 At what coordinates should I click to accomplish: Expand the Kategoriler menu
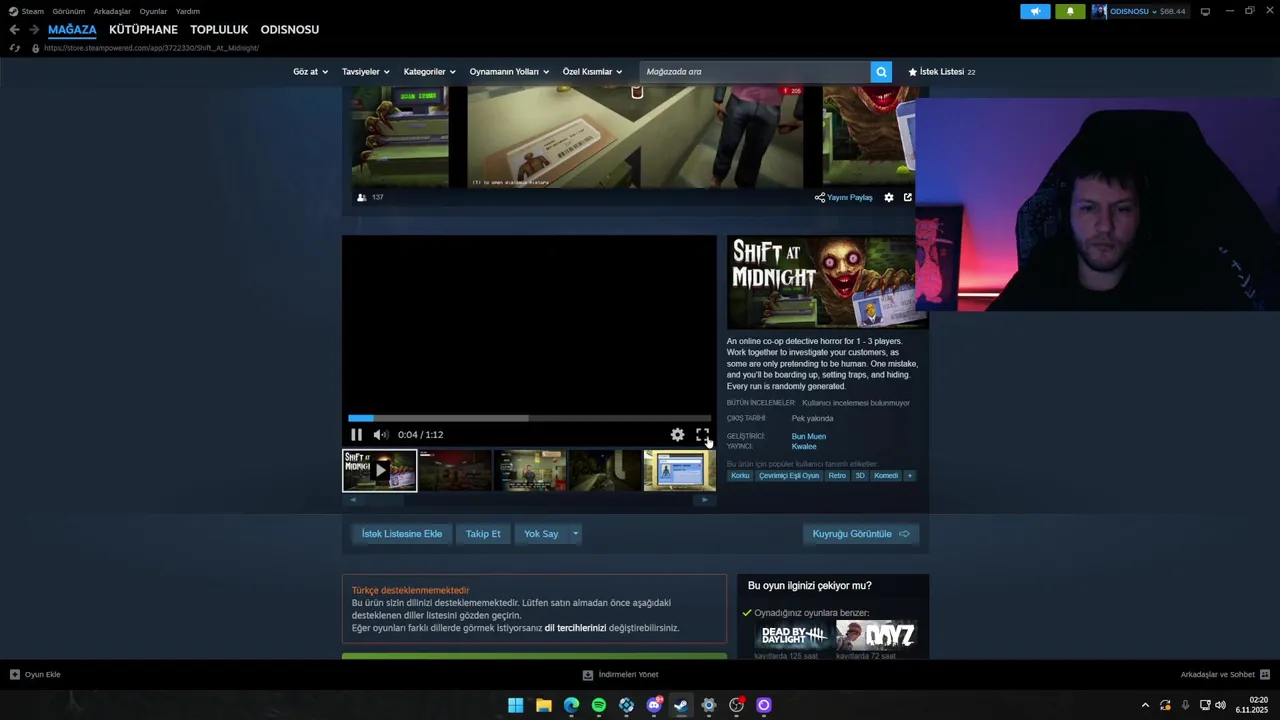[430, 72]
